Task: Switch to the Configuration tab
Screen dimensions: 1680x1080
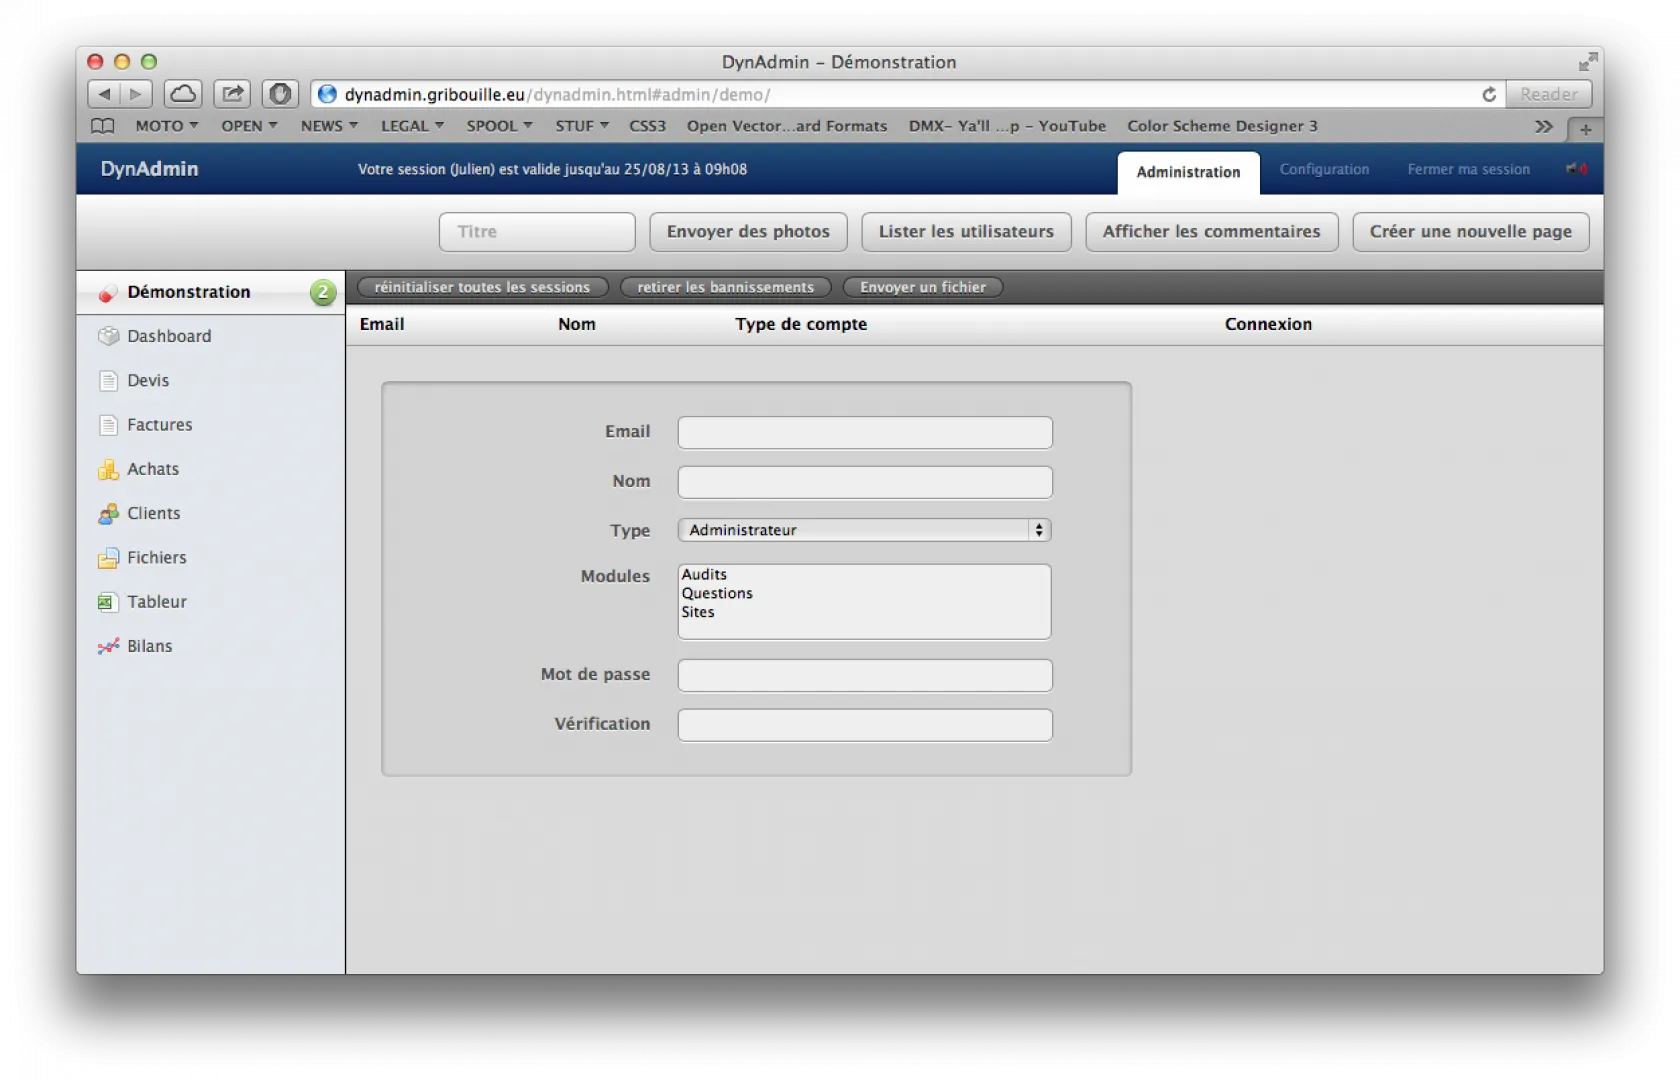Action: point(1324,170)
